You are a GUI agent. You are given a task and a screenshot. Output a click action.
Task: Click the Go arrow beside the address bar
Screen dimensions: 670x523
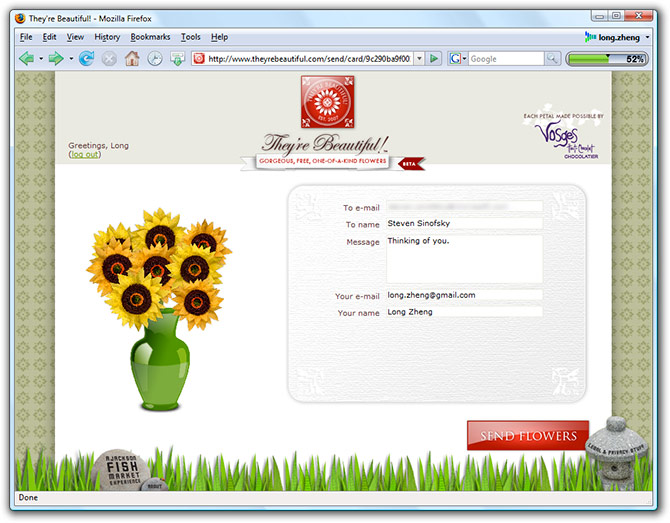tap(435, 59)
